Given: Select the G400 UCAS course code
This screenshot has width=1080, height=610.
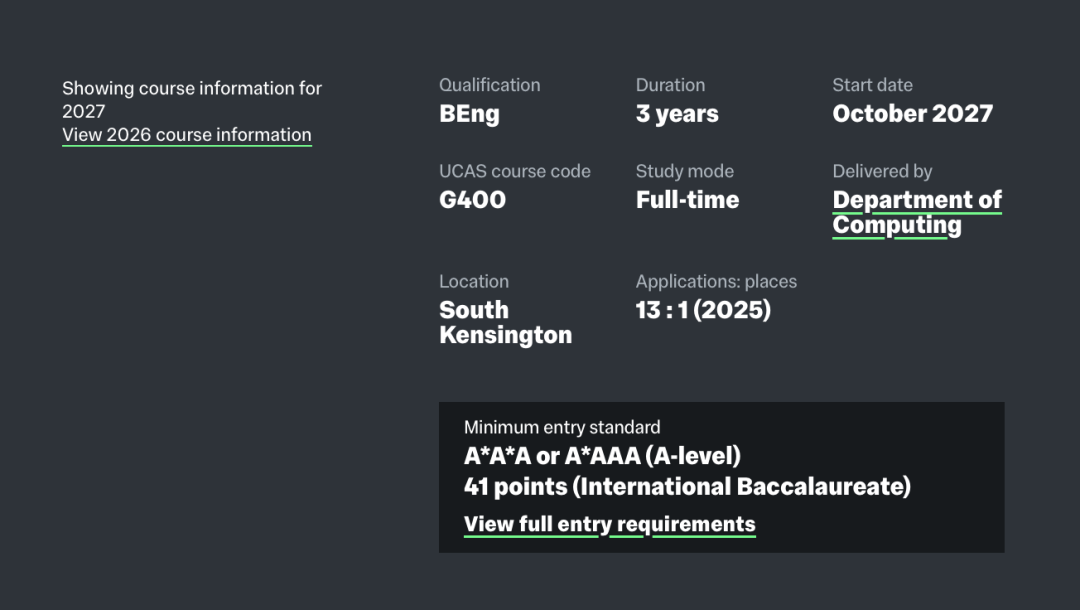Looking at the screenshot, I should click(x=472, y=200).
